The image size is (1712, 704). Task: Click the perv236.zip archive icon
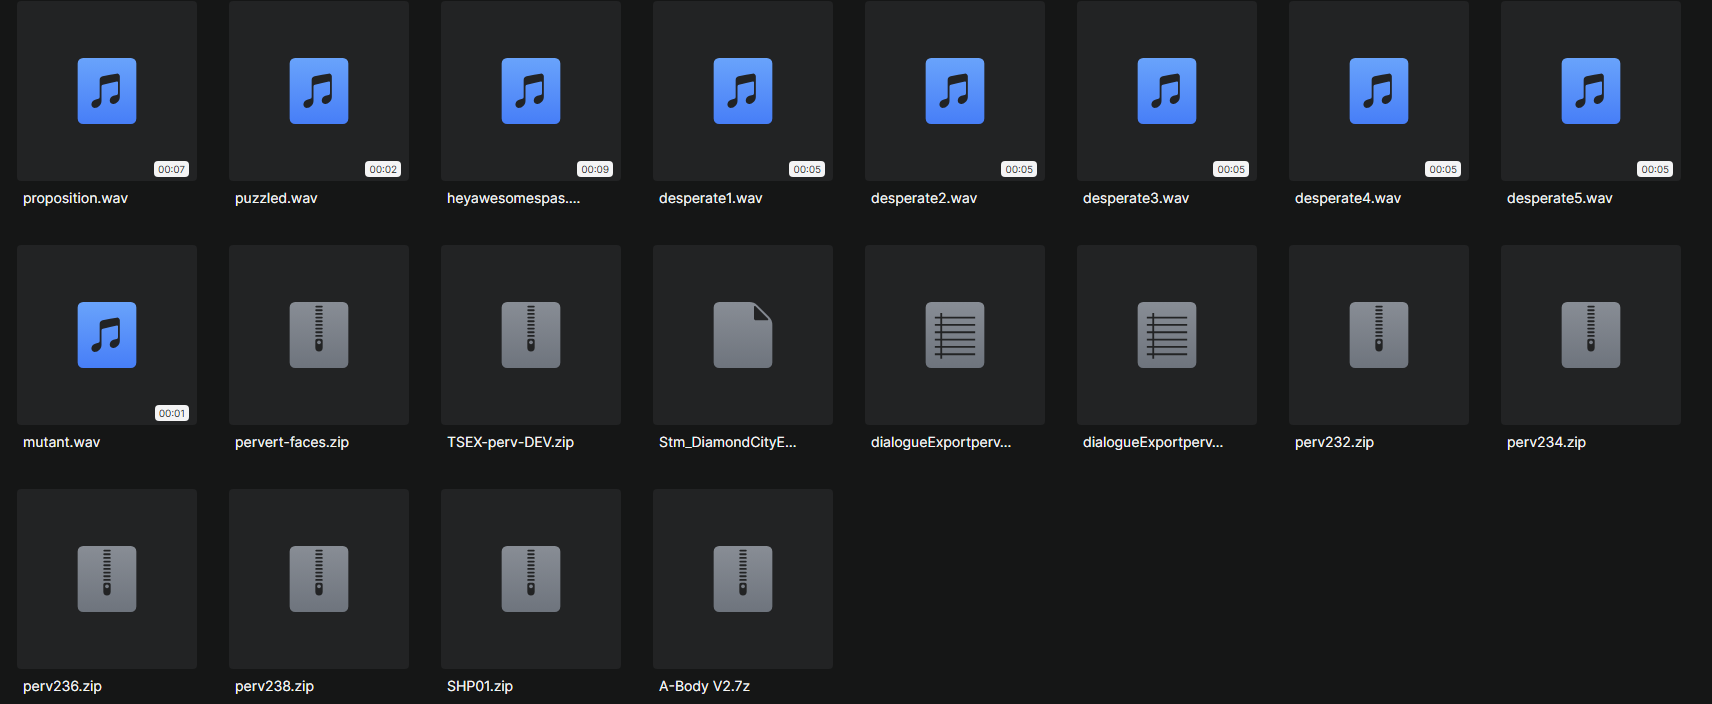coord(107,579)
